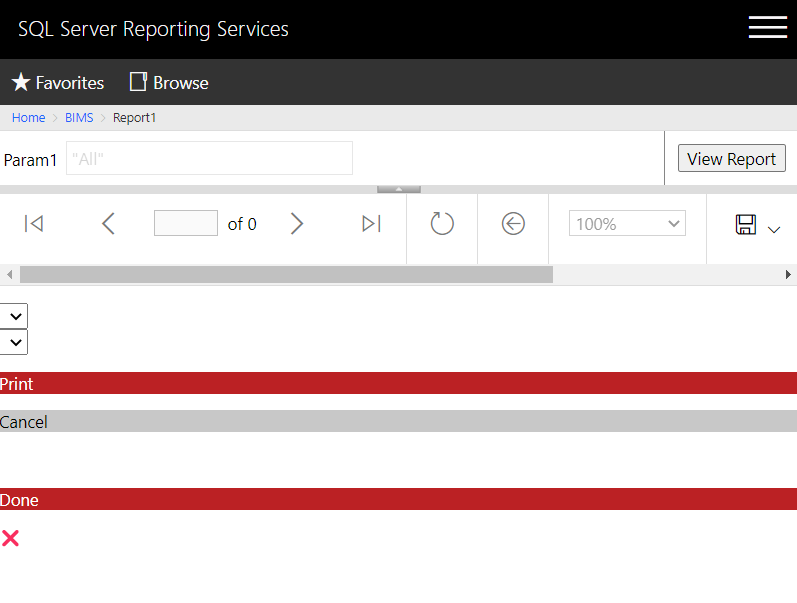797x603 pixels.
Task: Refresh the report
Action: pos(442,224)
